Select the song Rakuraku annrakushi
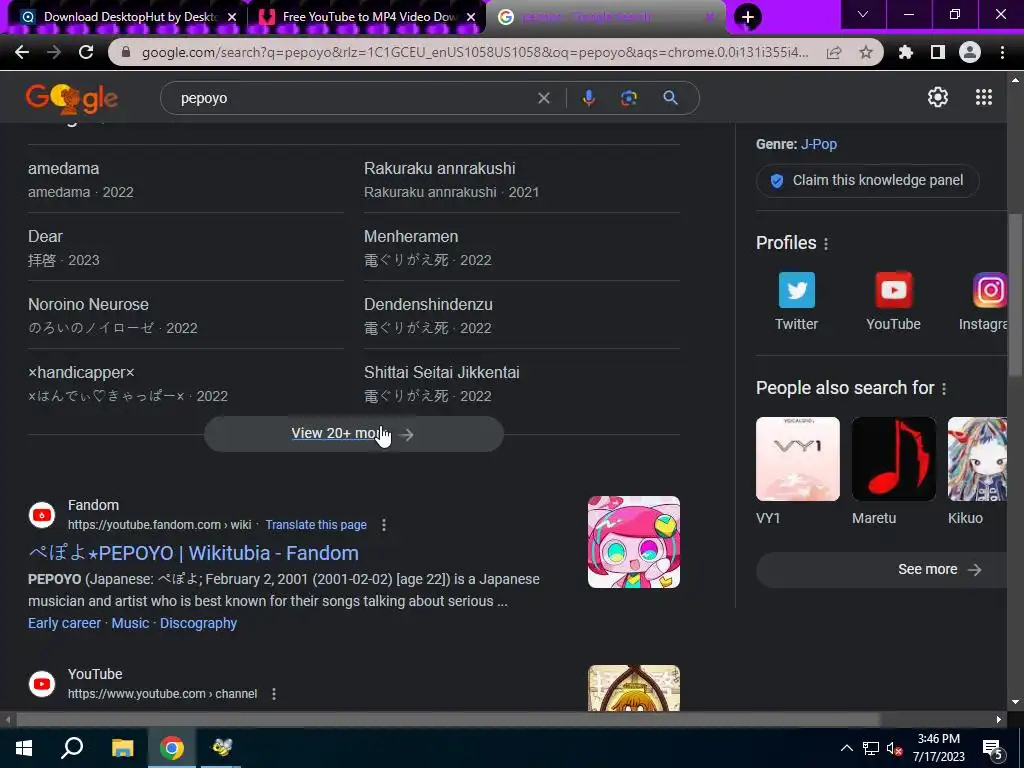The image size is (1024, 768). 522,179
